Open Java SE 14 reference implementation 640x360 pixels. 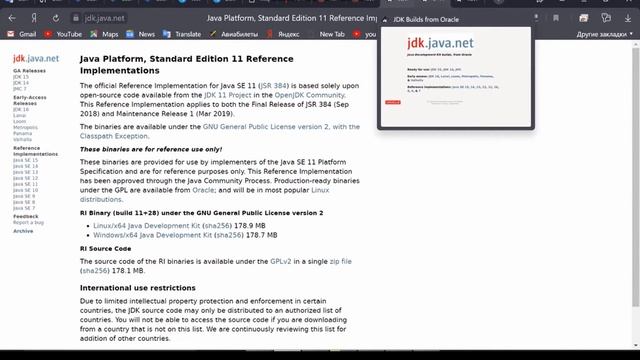pos(25,166)
